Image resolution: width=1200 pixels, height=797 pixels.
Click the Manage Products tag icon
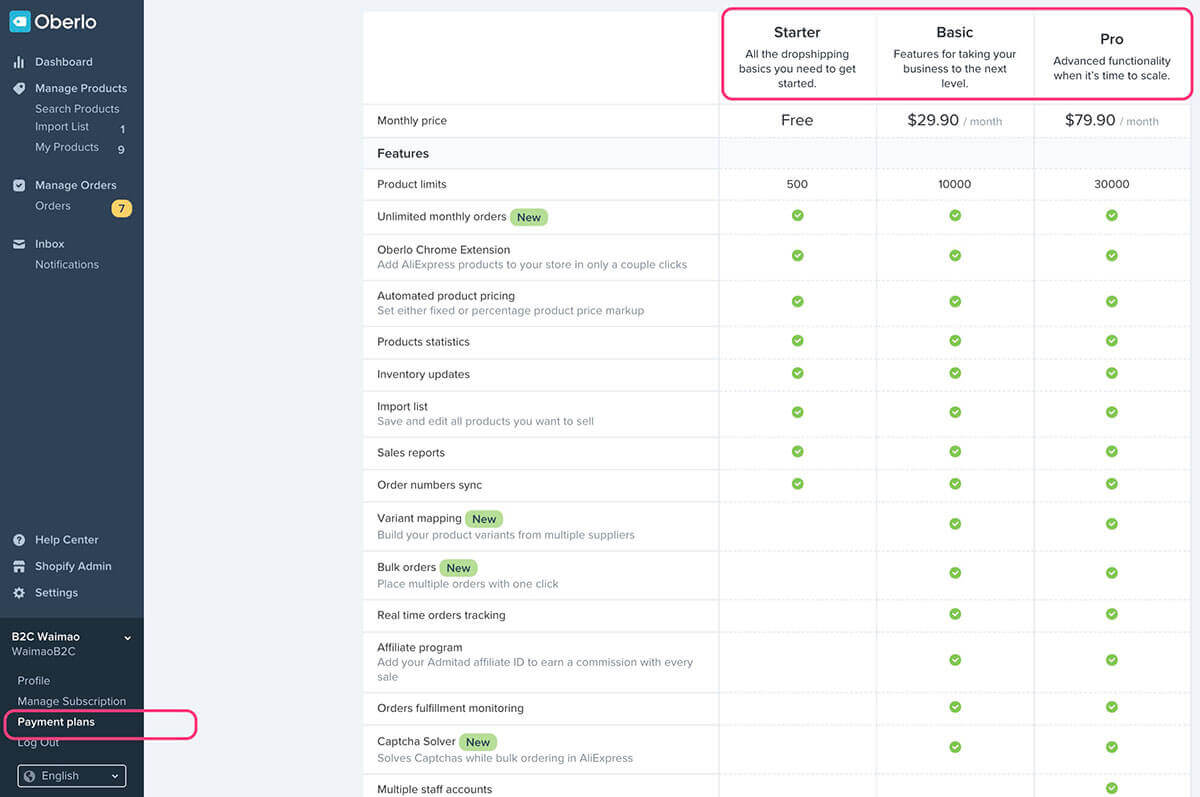point(19,88)
